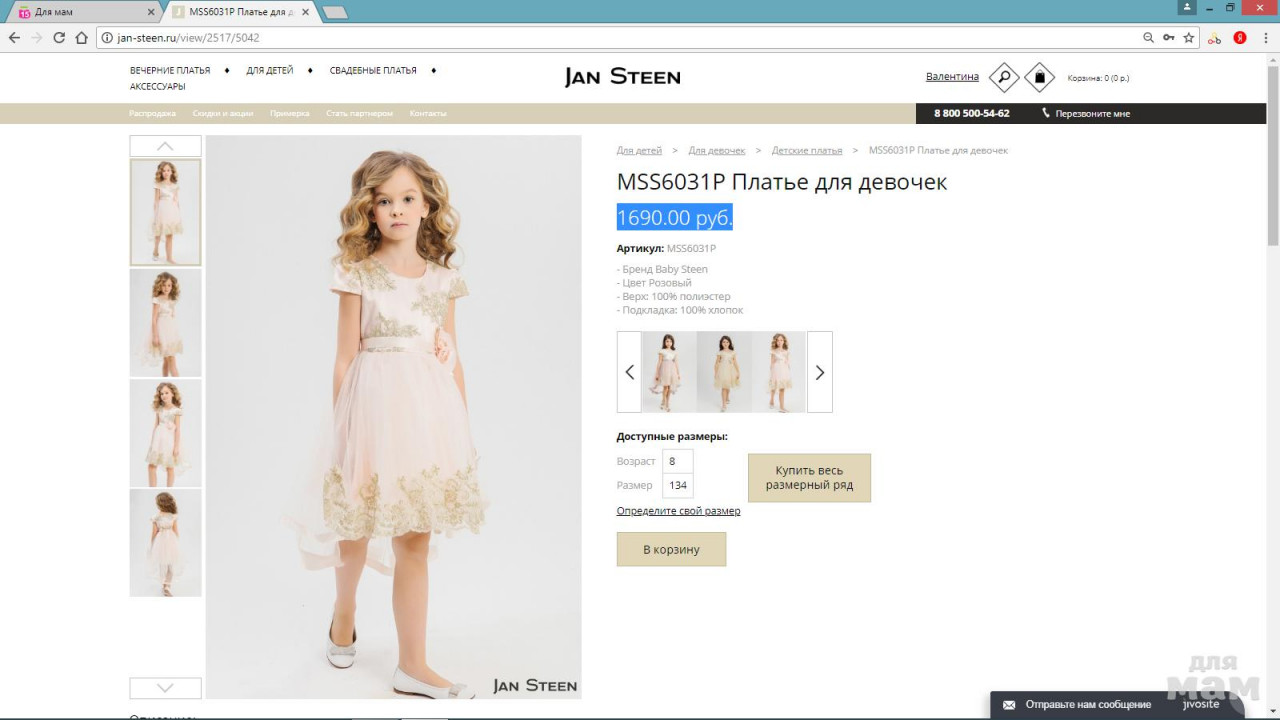Go to the browser home page
The height and width of the screenshot is (720, 1280).
tap(82, 38)
